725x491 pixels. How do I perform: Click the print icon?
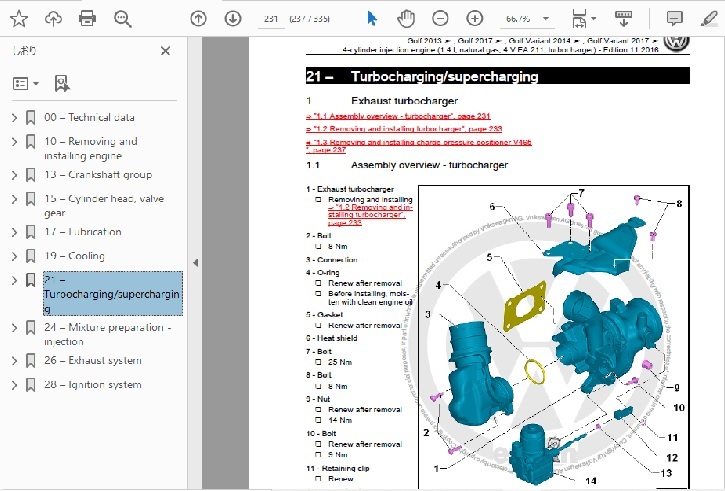pyautogui.click(x=87, y=18)
